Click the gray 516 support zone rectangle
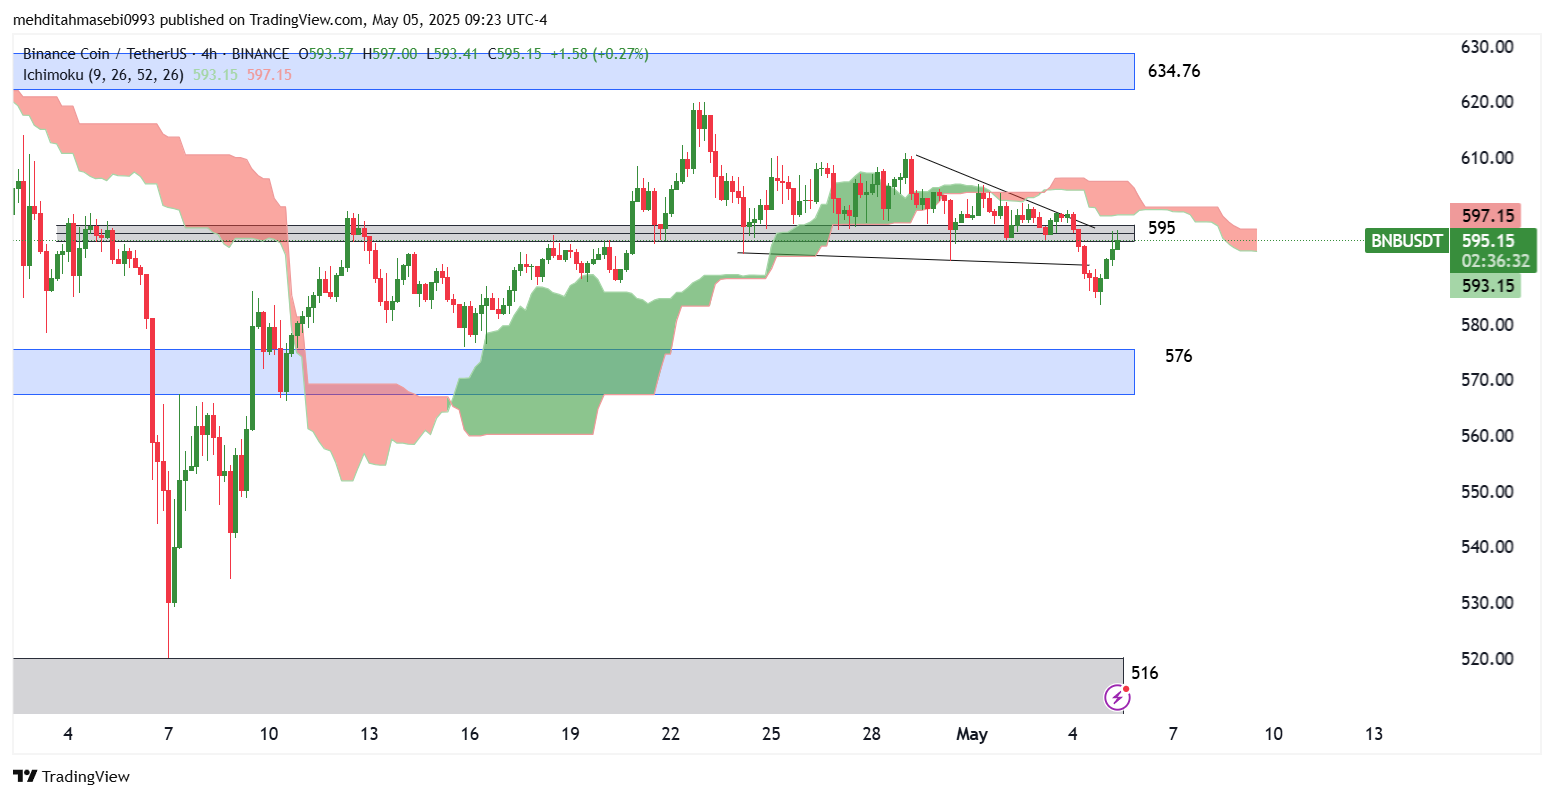 tap(568, 686)
